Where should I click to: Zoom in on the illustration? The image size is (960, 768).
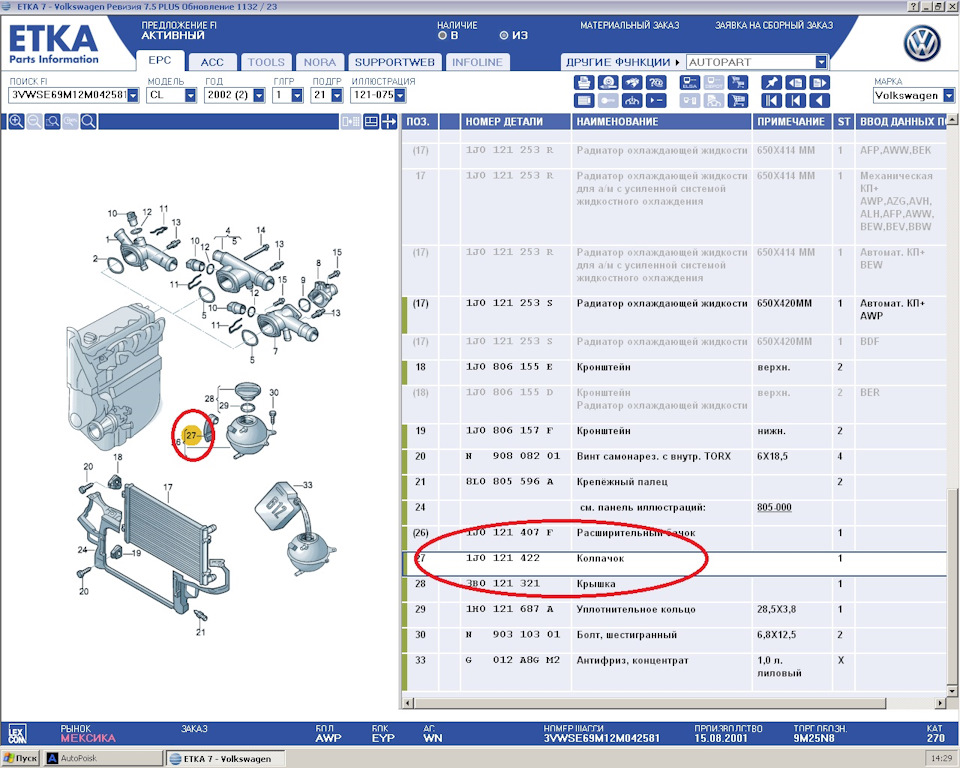[17, 121]
